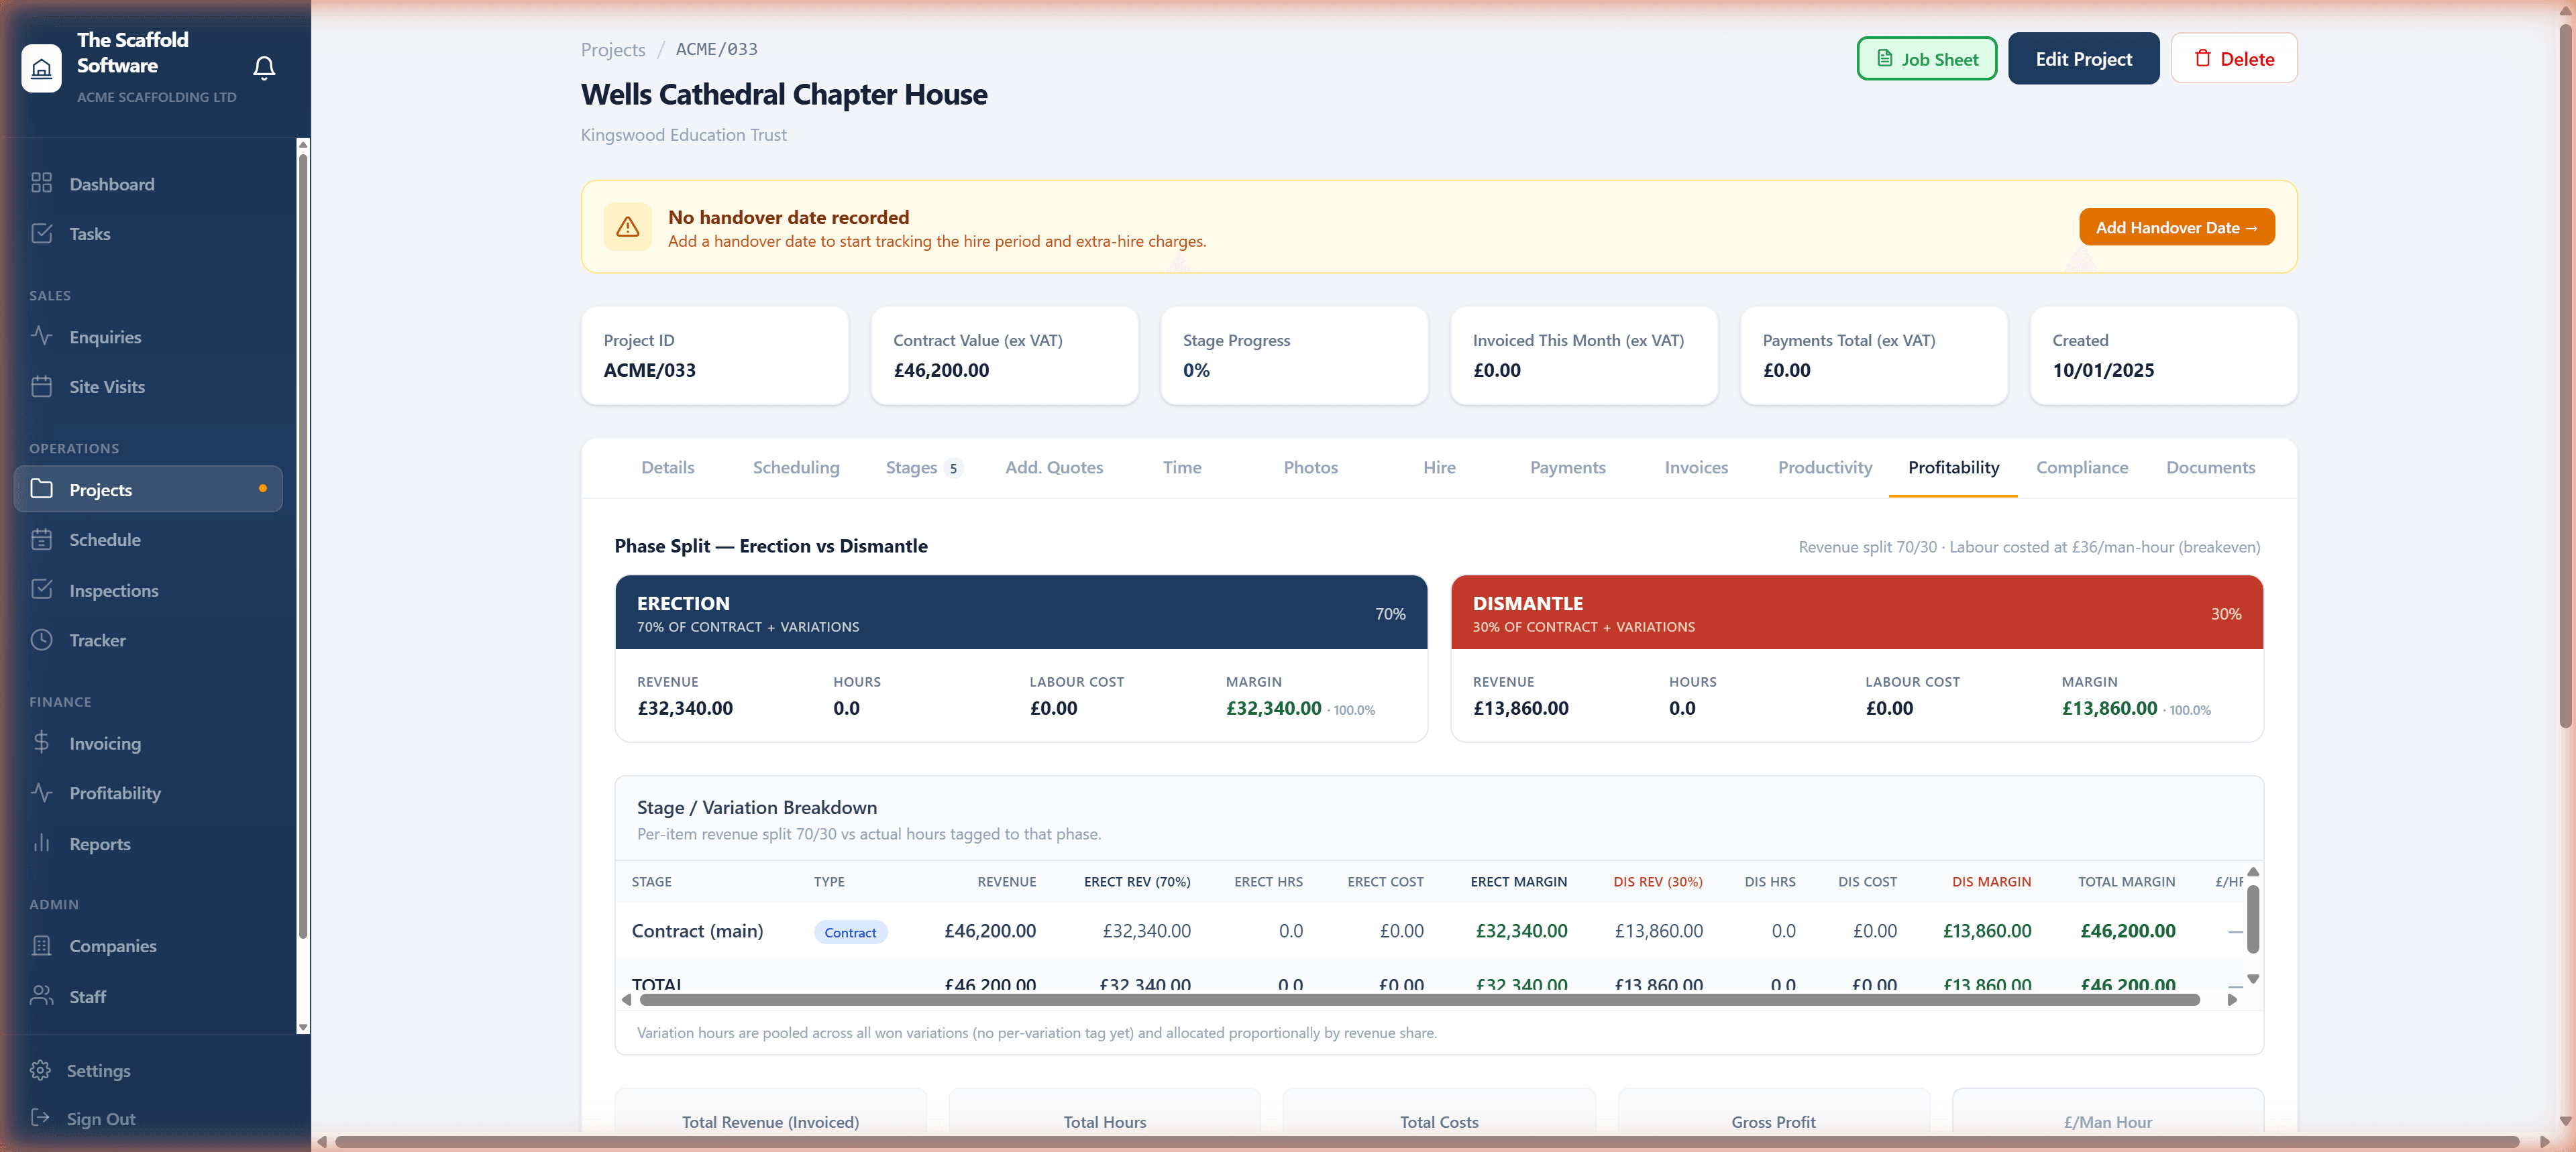The width and height of the screenshot is (2576, 1152).
Task: Open the Invoices tab
Action: pyautogui.click(x=1696, y=467)
